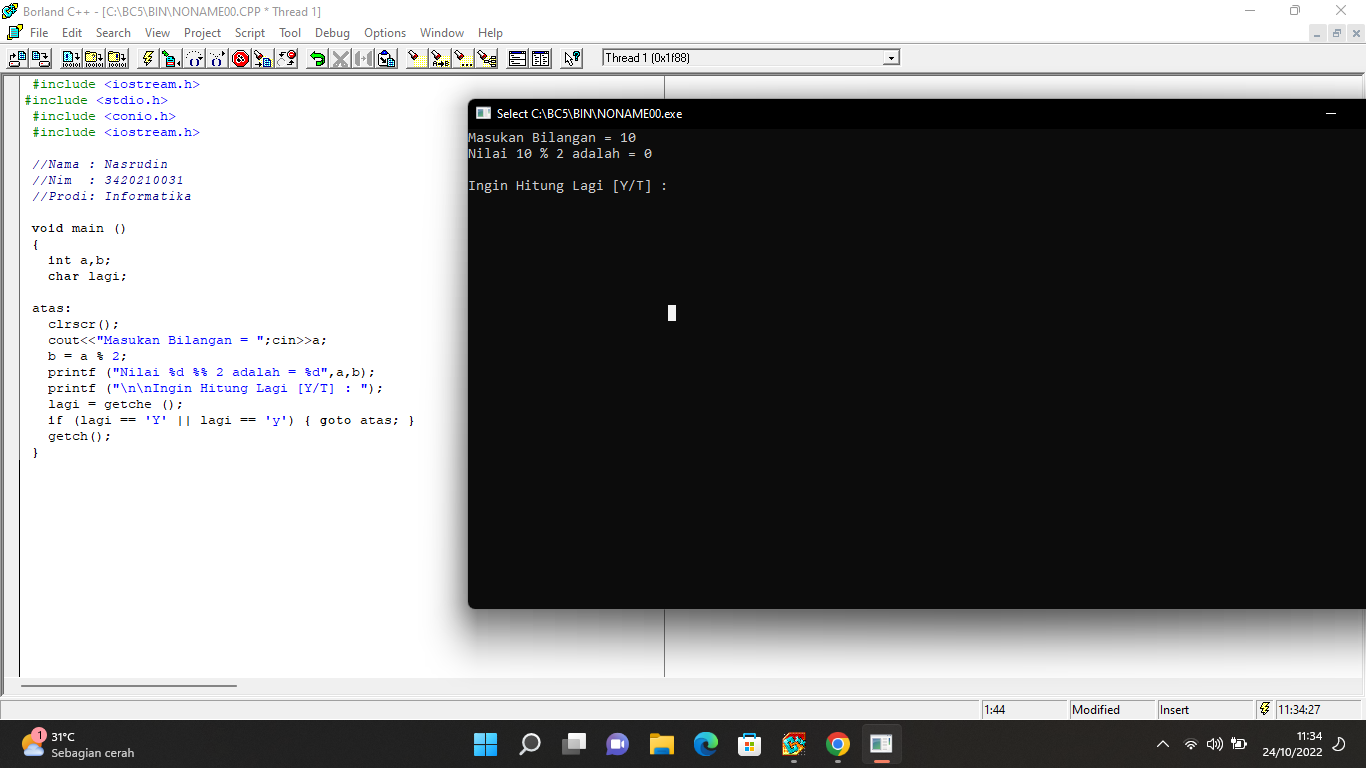Click the Replace A→B flashlight icon
The height and width of the screenshot is (768, 1366).
(x=441, y=58)
